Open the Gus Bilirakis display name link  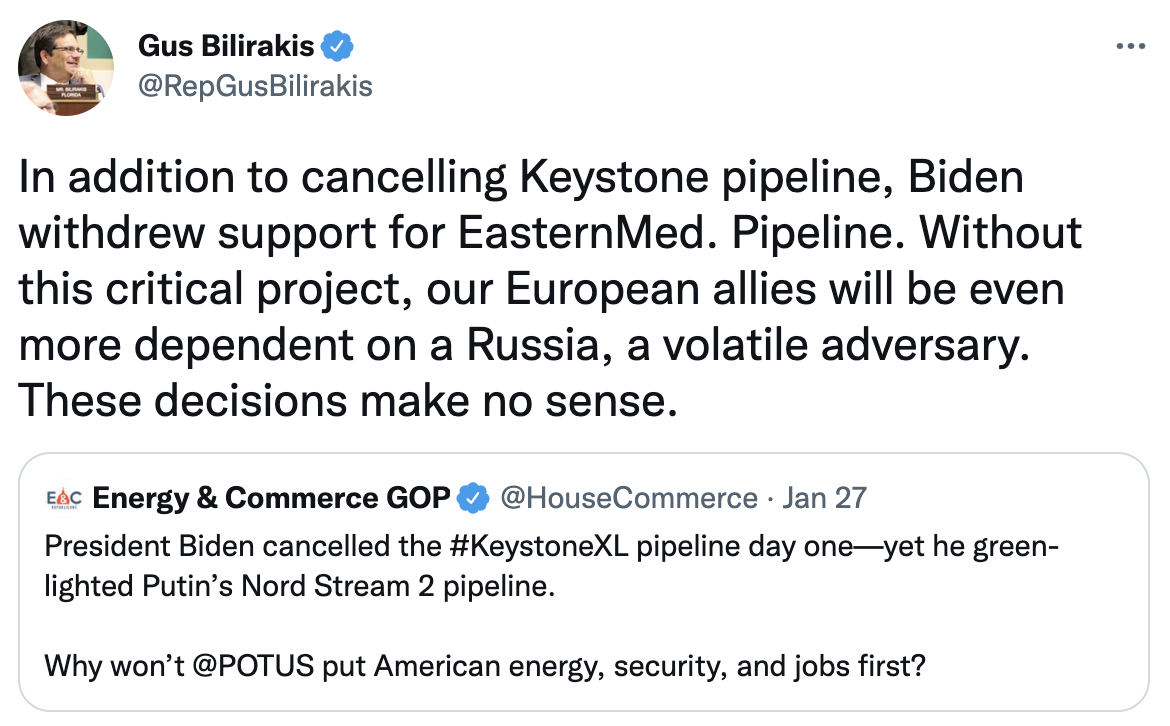tap(225, 46)
